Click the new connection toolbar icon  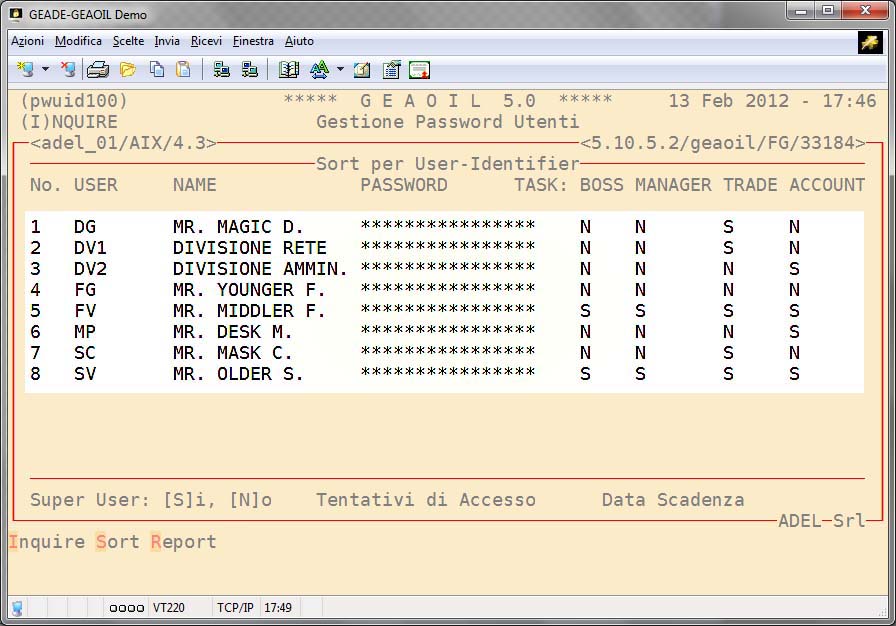point(25,70)
